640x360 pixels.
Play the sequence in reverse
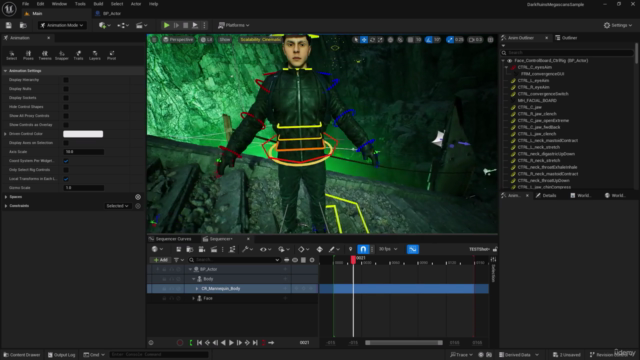click(x=223, y=343)
